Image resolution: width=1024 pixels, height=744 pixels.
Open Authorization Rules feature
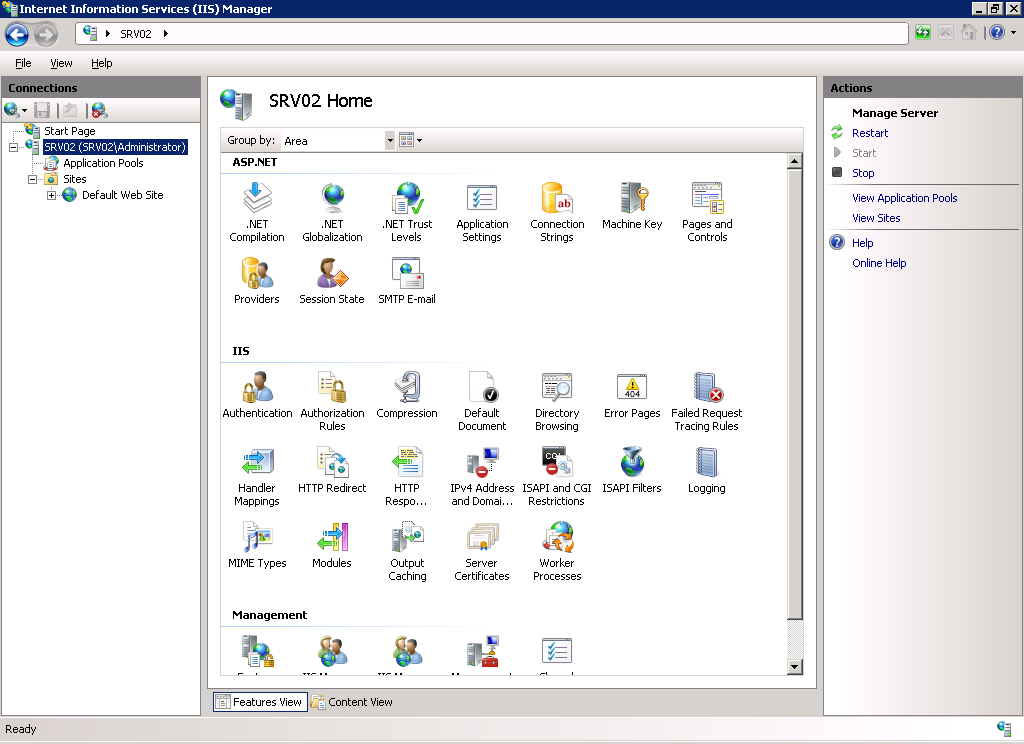(332, 401)
